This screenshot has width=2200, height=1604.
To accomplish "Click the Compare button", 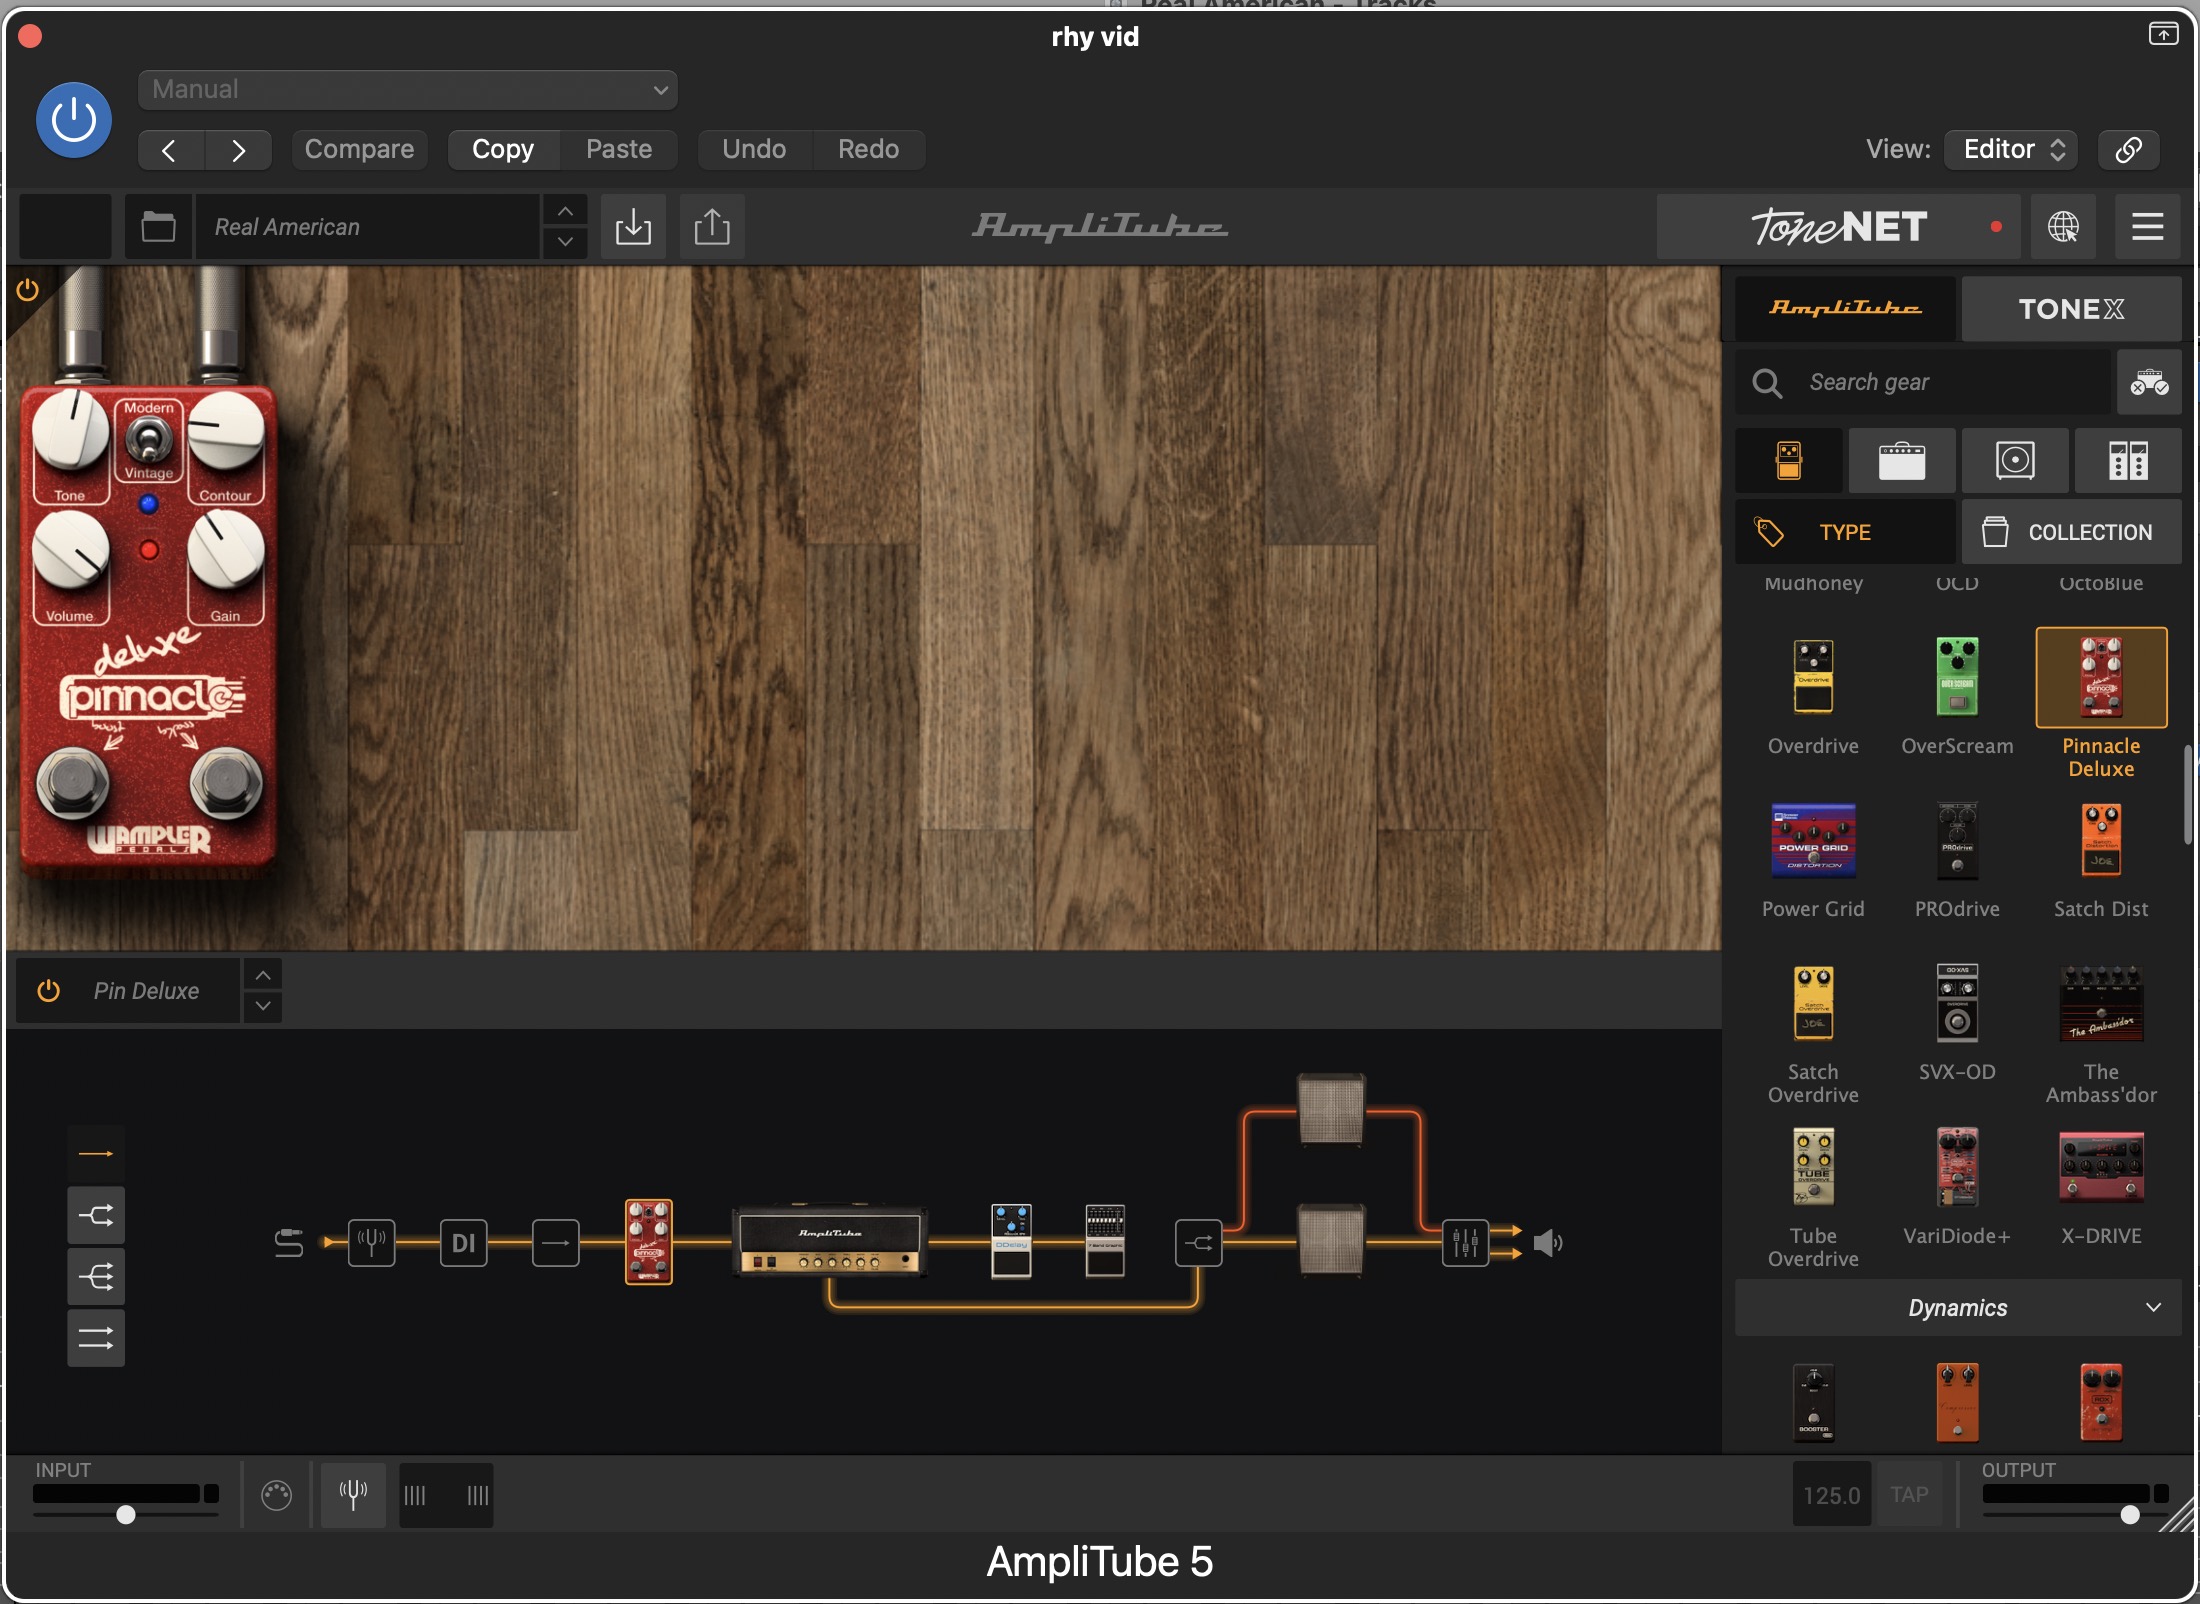I will point(359,150).
